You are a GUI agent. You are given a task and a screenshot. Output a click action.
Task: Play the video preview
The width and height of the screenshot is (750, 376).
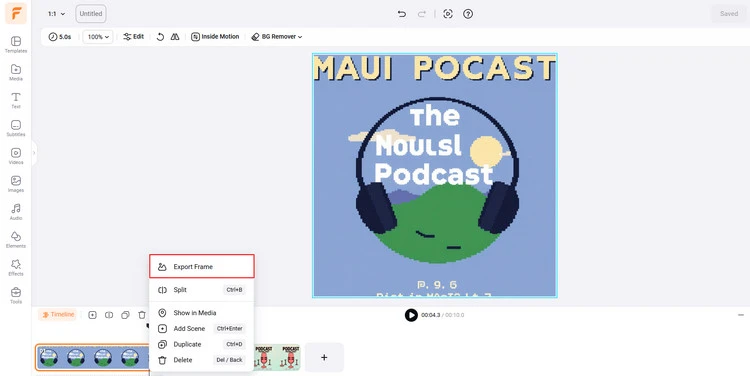pyautogui.click(x=411, y=315)
